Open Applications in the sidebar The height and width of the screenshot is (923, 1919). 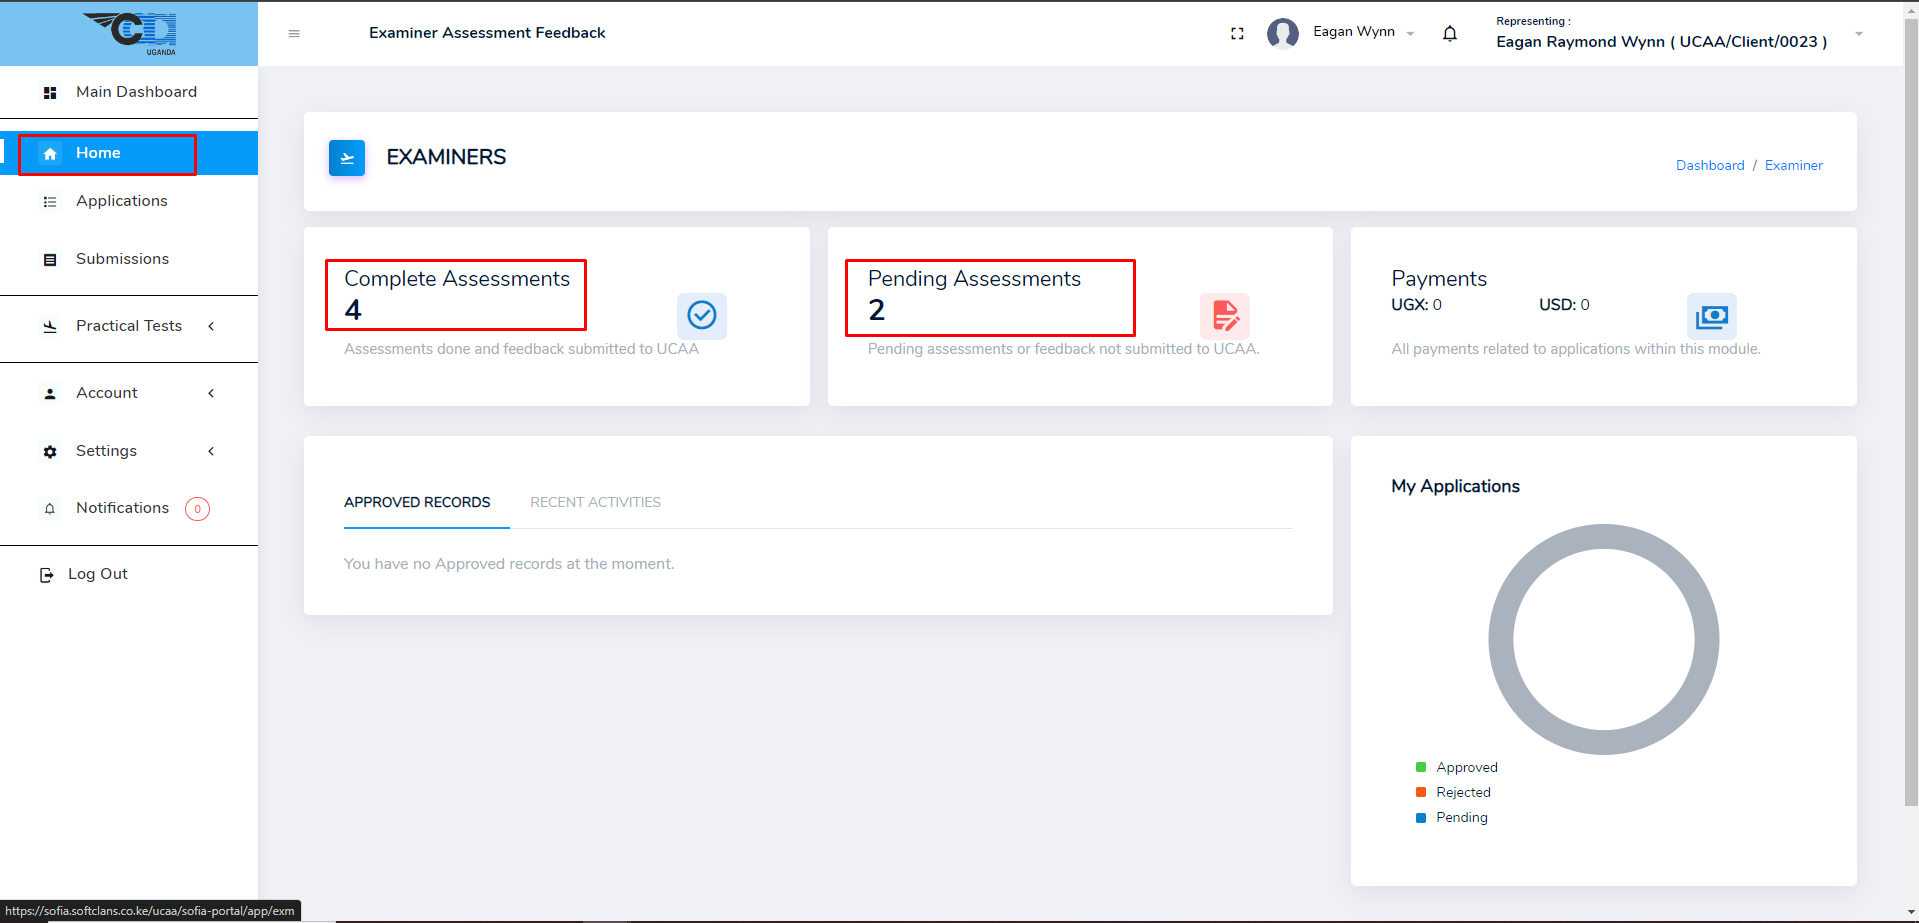(x=122, y=201)
